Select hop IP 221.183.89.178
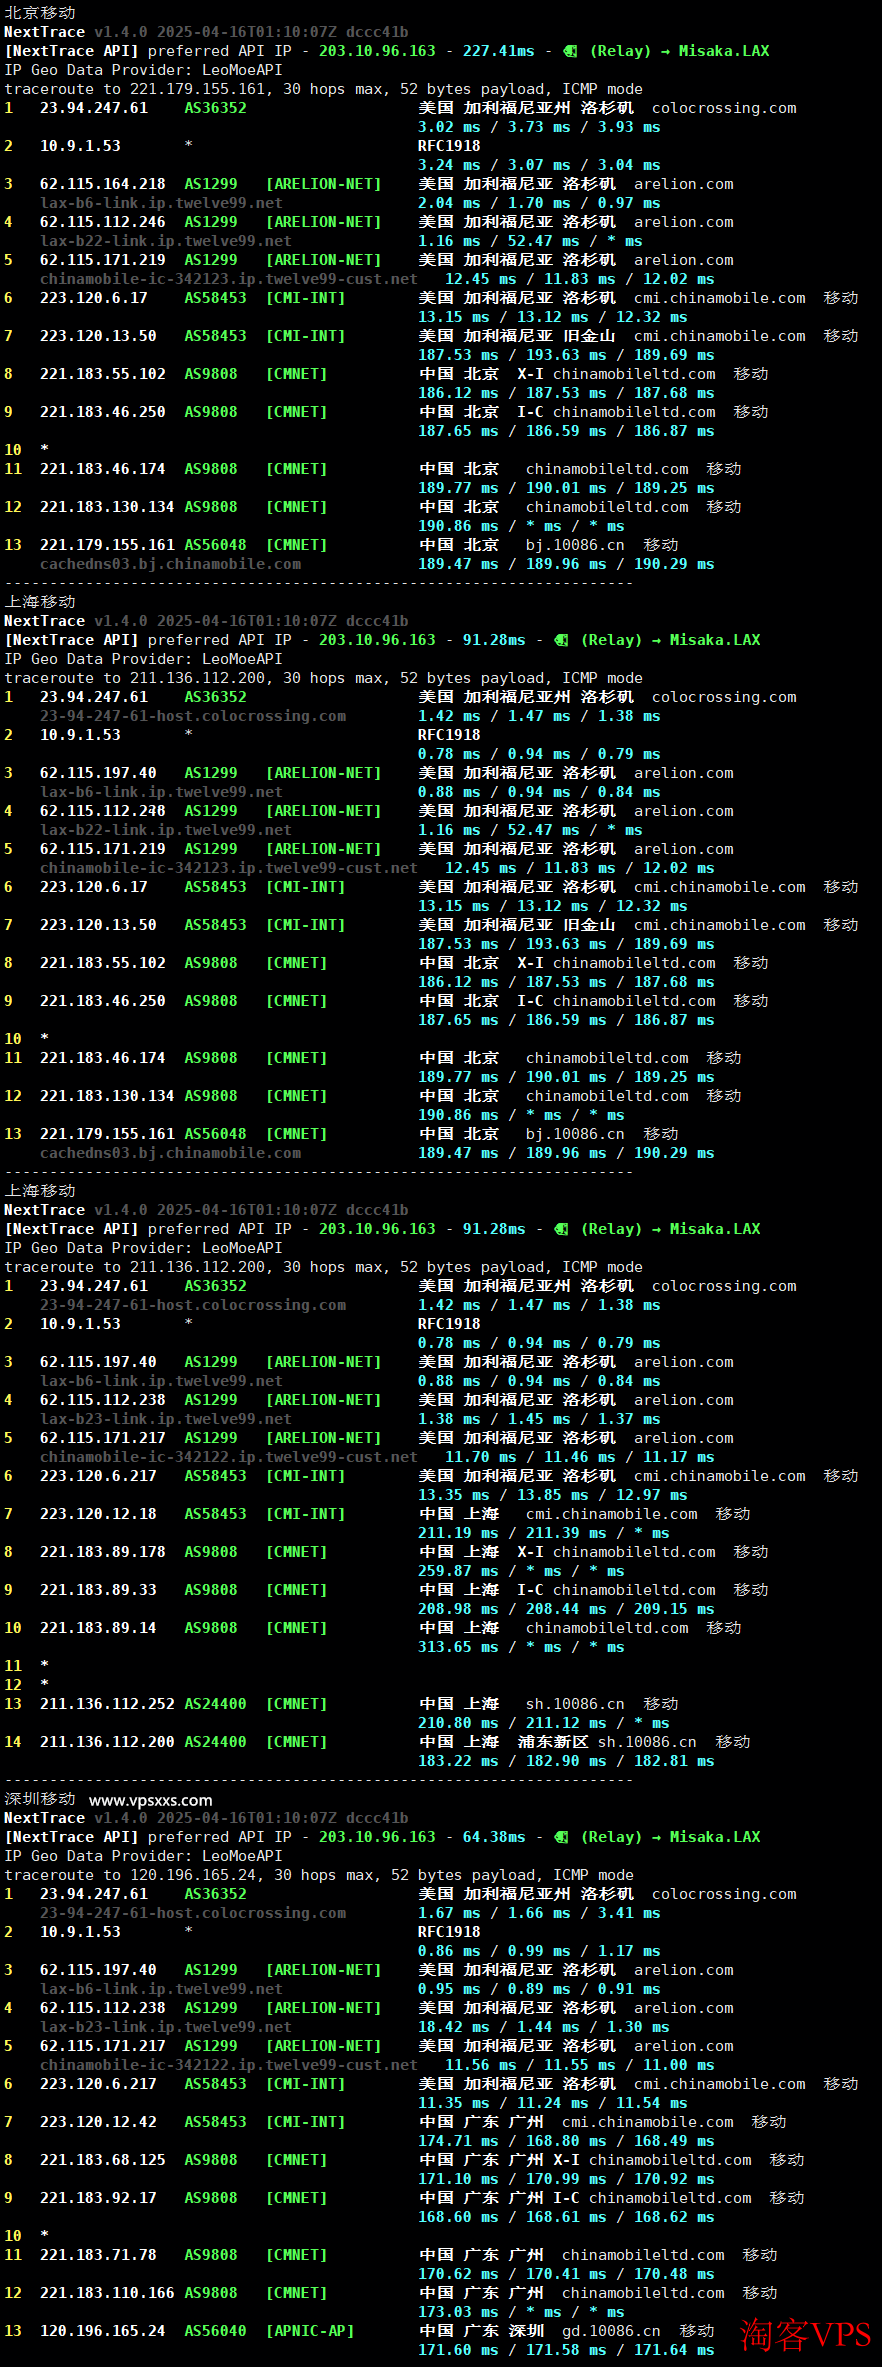Screen dimensions: 882x2367 (103, 1552)
